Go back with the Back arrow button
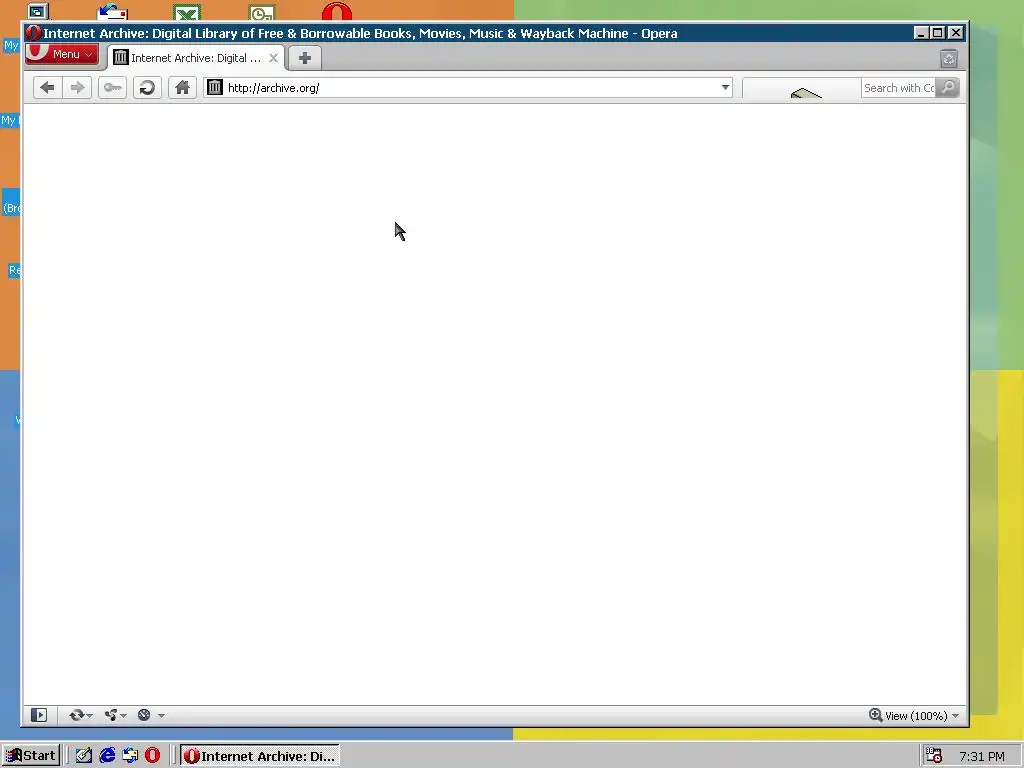The height and width of the screenshot is (768, 1024). [47, 88]
